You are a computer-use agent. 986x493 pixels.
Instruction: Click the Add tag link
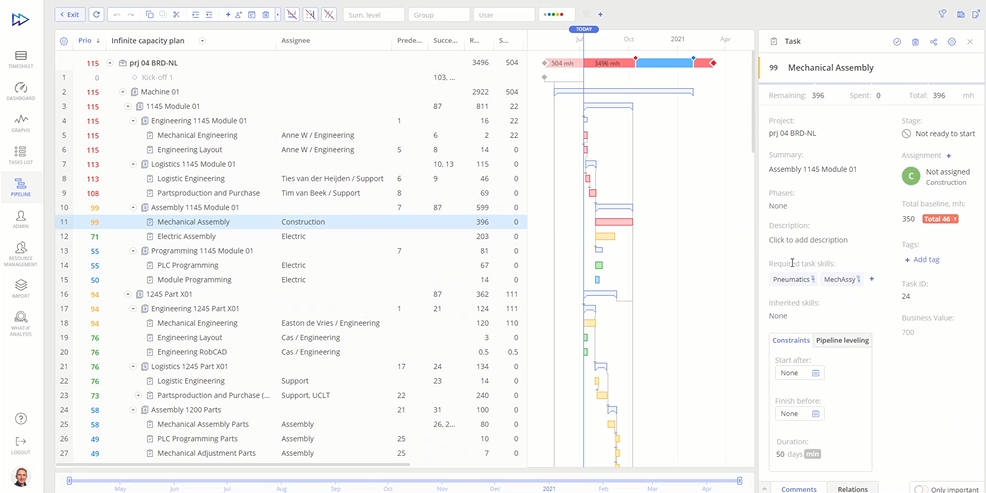click(921, 260)
